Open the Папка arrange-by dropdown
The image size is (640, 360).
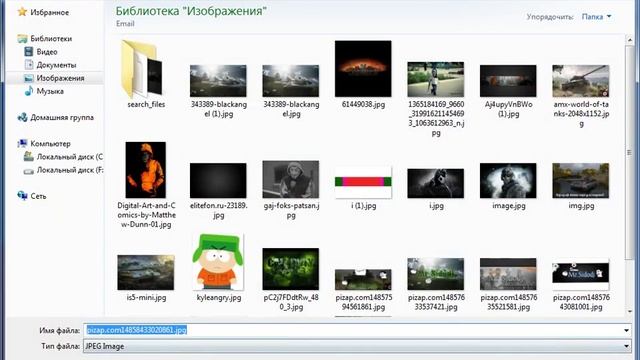pos(596,17)
